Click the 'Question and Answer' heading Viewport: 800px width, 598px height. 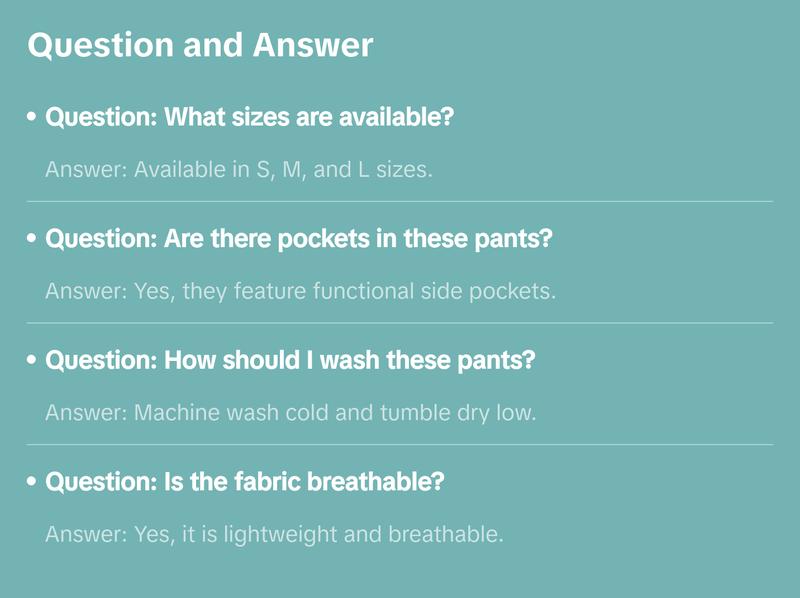click(x=200, y=45)
